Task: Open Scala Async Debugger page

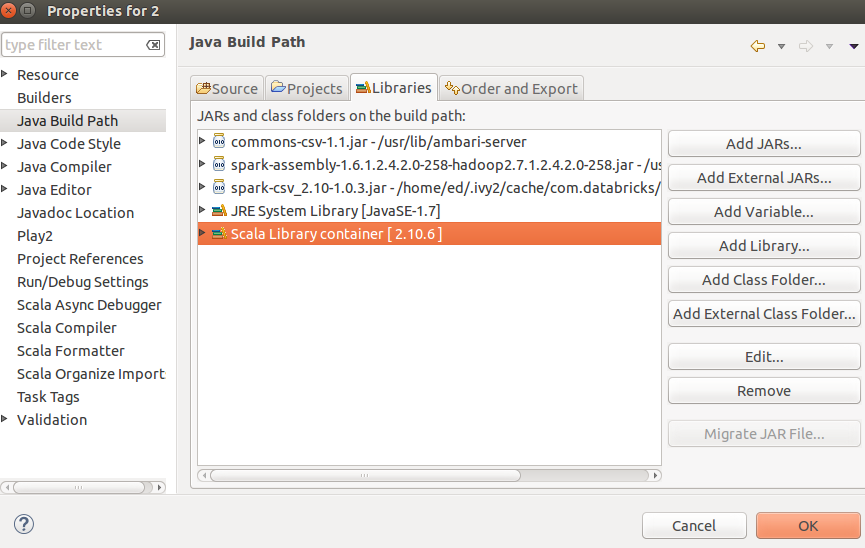Action: pos(89,305)
